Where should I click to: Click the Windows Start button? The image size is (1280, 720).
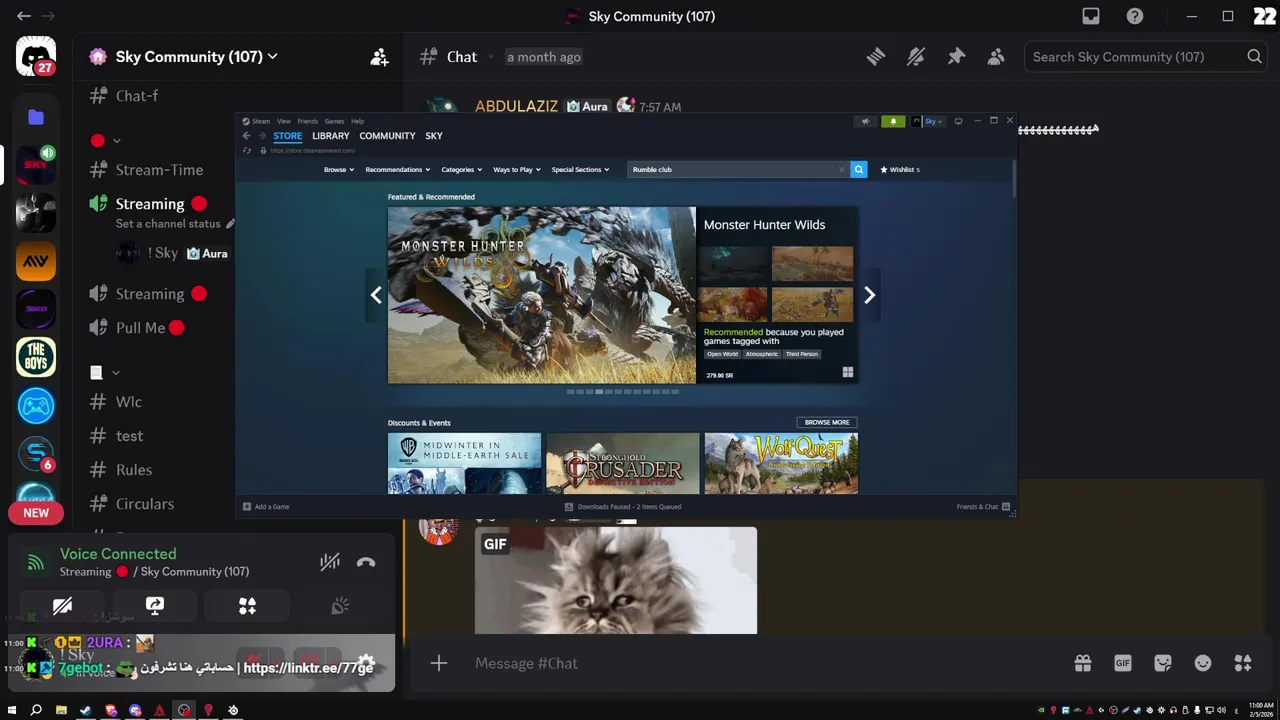(x=12, y=710)
